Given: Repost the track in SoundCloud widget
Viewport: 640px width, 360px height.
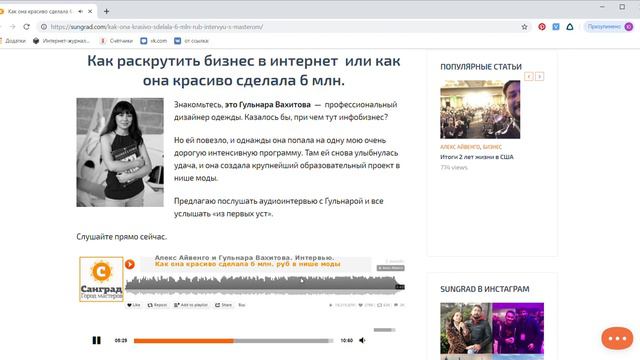Looking at the screenshot, I should (x=157, y=305).
